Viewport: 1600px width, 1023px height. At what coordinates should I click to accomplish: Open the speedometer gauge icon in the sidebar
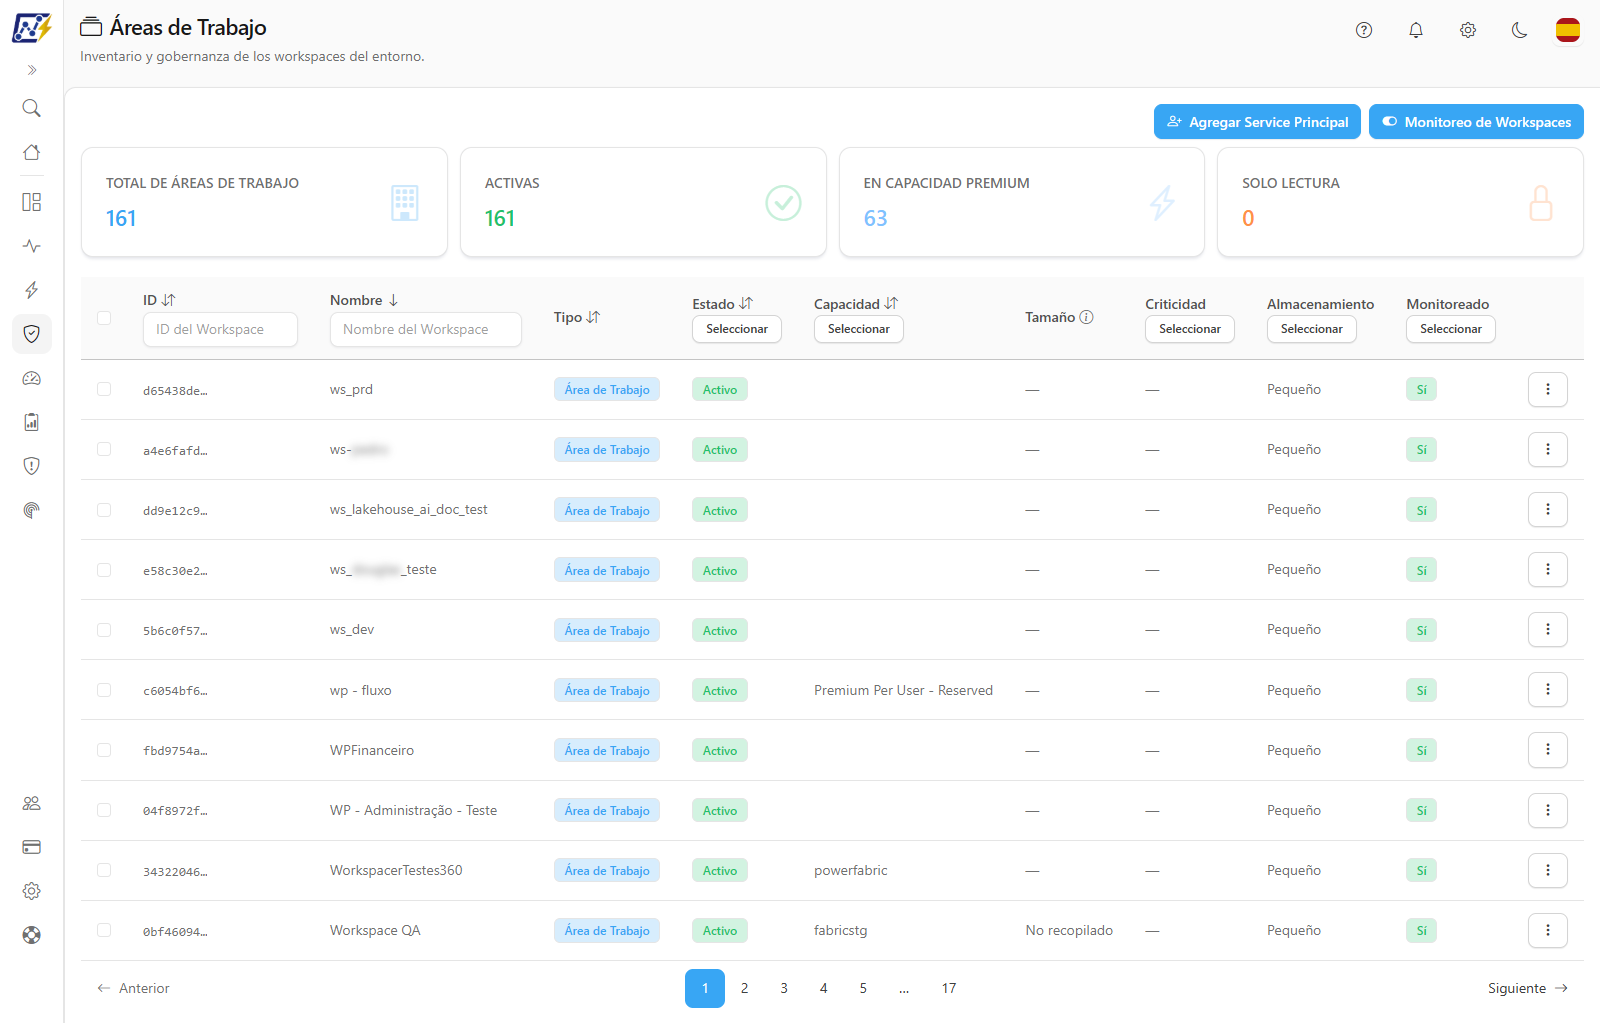pos(32,378)
